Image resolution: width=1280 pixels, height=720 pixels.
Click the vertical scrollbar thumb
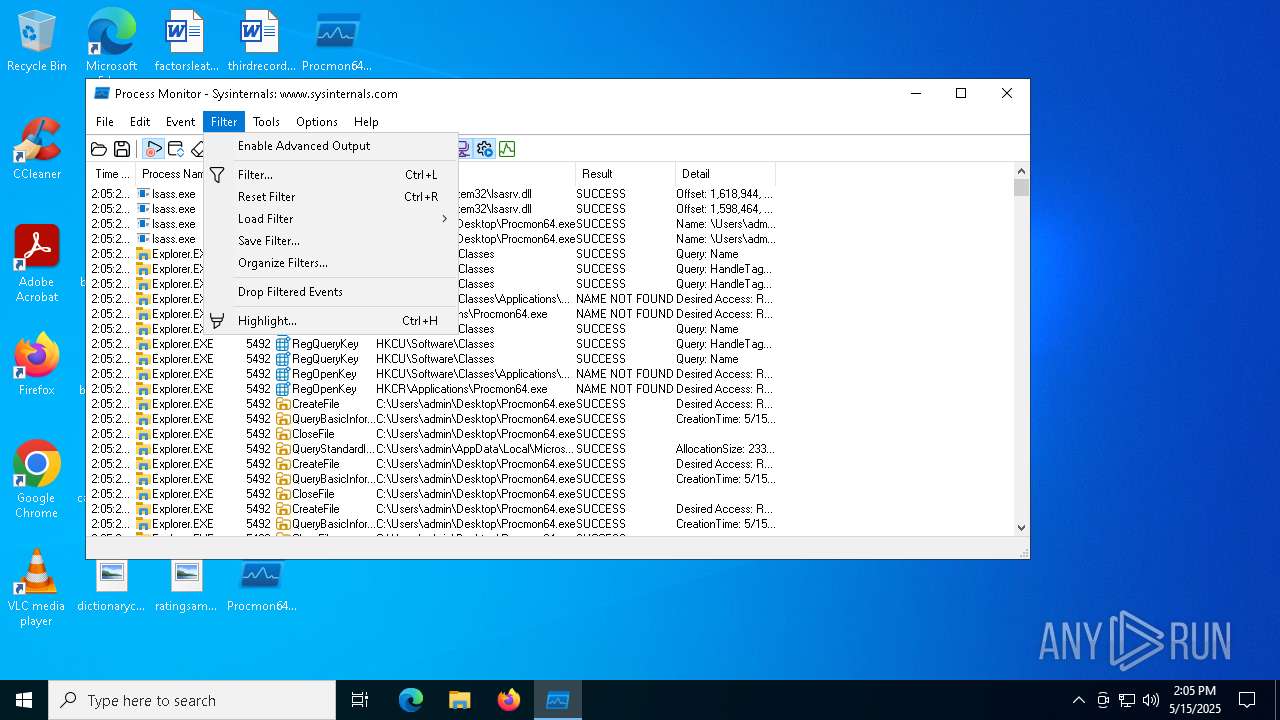click(x=1021, y=188)
